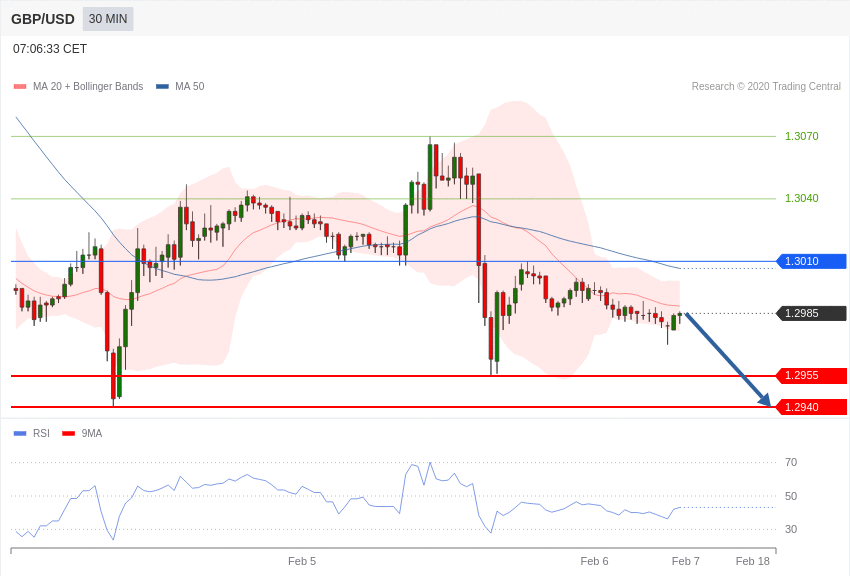Click the MA 50 legend color swatch

coord(163,87)
